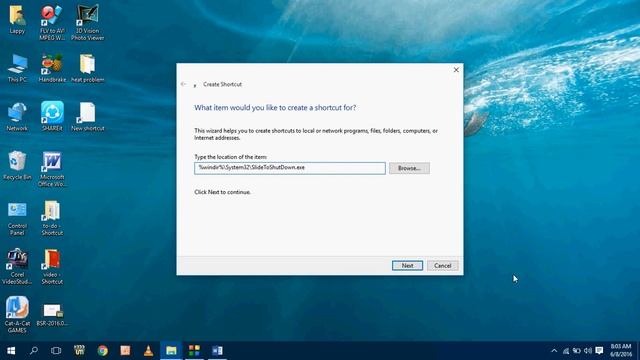640x360 pixels.
Task: Launch Google Chrome from the taskbar
Action: tap(102, 351)
